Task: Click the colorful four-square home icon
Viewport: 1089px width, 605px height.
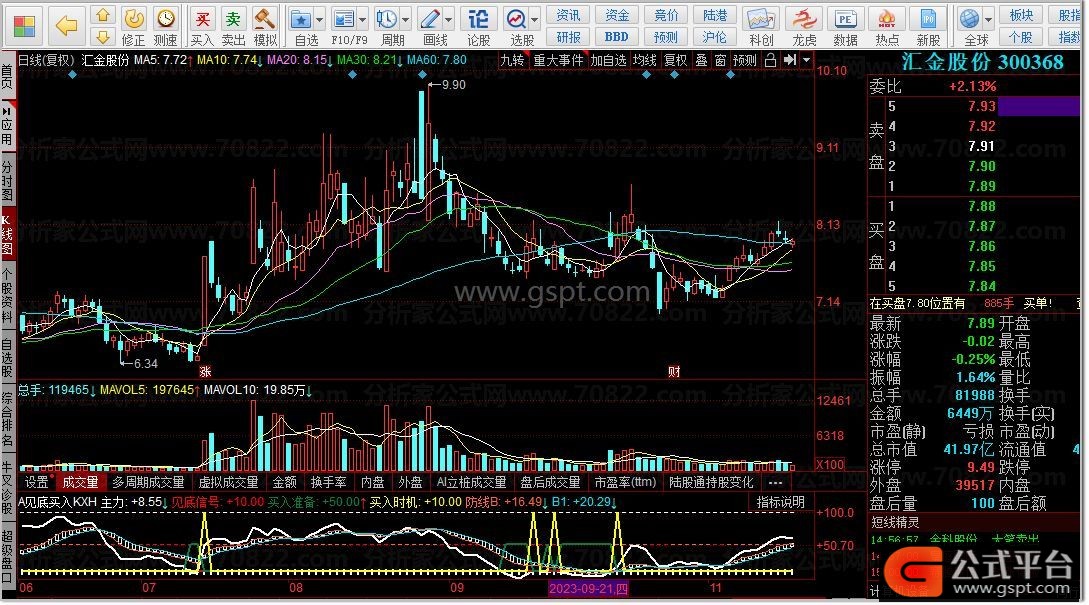Action: 24,26
